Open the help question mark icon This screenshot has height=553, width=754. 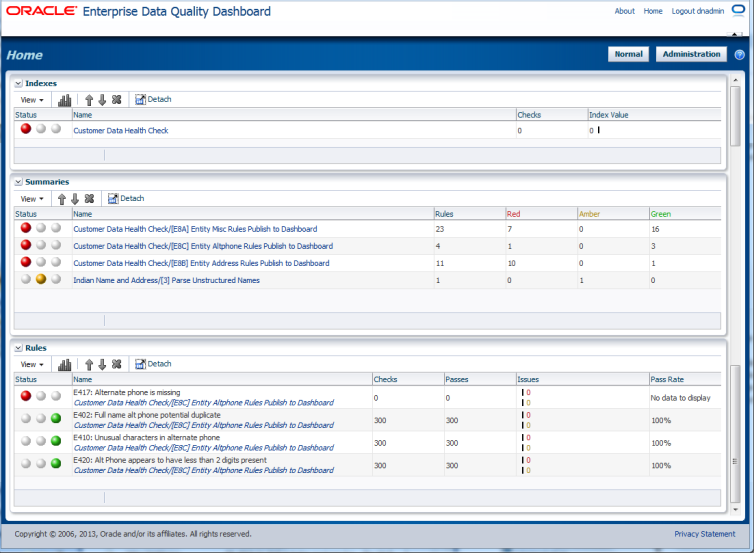pyautogui.click(x=740, y=54)
